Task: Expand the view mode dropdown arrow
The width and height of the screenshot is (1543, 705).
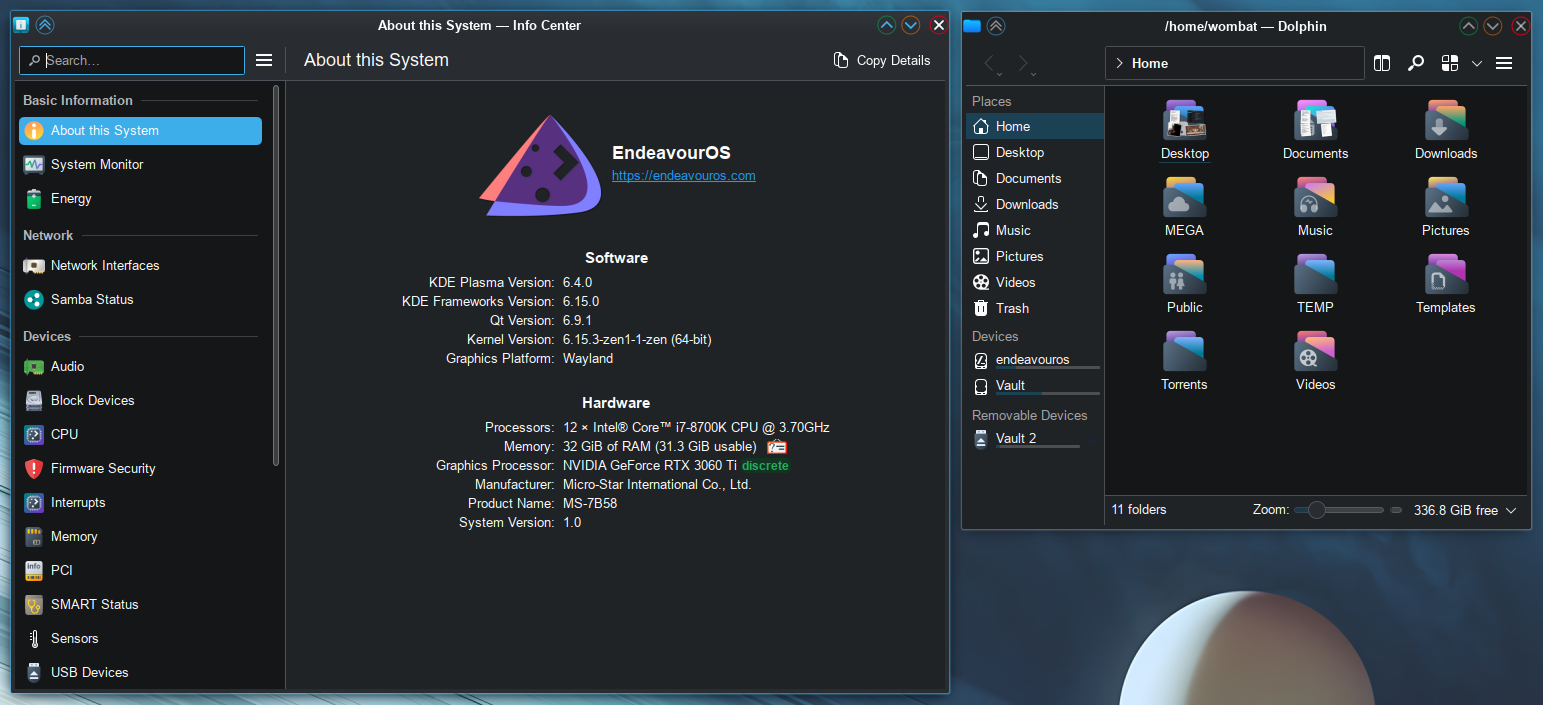Action: [1476, 63]
